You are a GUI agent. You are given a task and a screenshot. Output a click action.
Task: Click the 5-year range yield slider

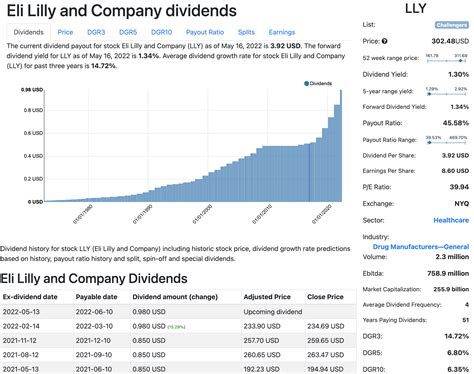click(447, 94)
